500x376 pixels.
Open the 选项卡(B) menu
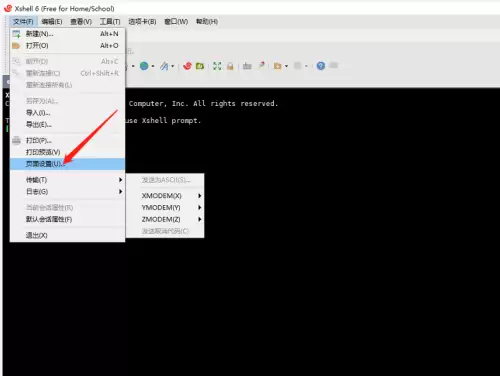pyautogui.click(x=142, y=22)
